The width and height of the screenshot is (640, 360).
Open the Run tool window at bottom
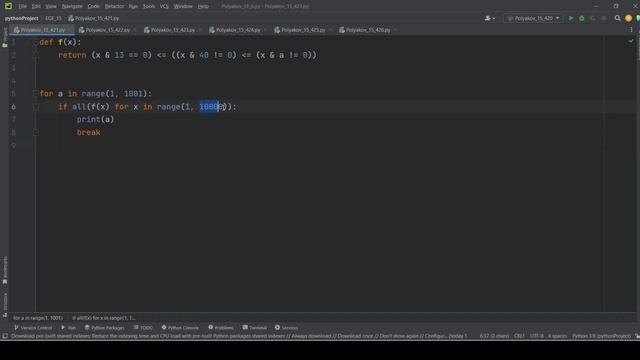(x=69, y=328)
